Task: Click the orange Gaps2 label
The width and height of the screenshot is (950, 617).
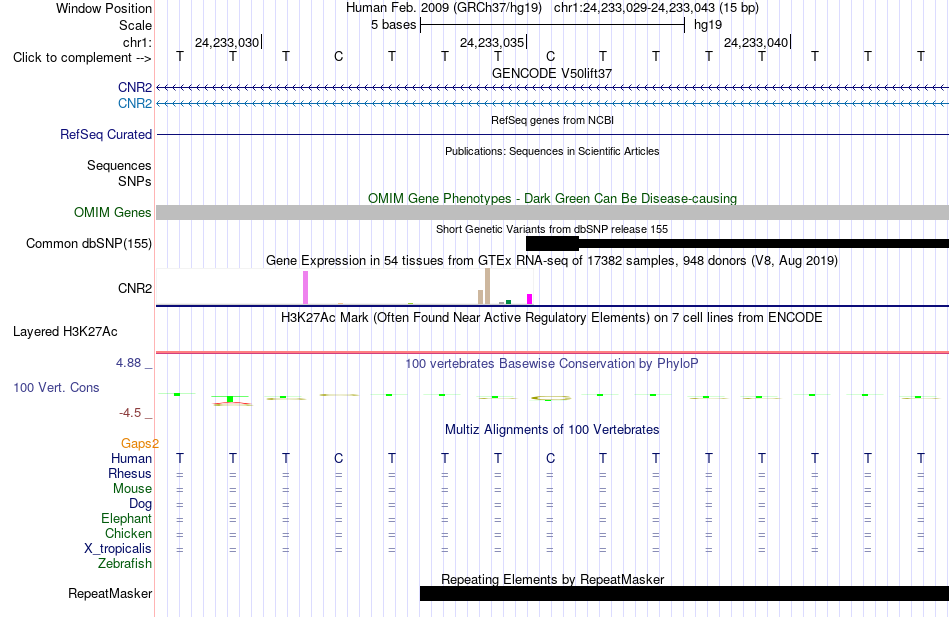Action: coord(139,444)
